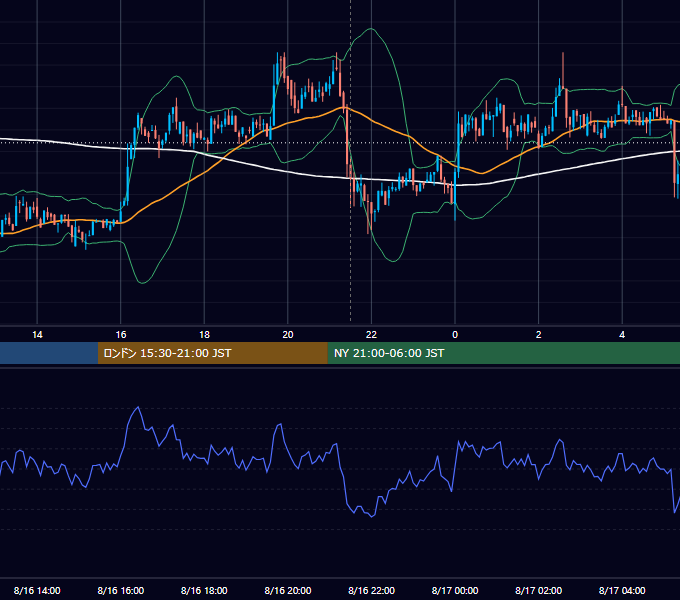Click the 0 hour label on price chart axis
Image resolution: width=680 pixels, height=600 pixels.
click(455, 335)
